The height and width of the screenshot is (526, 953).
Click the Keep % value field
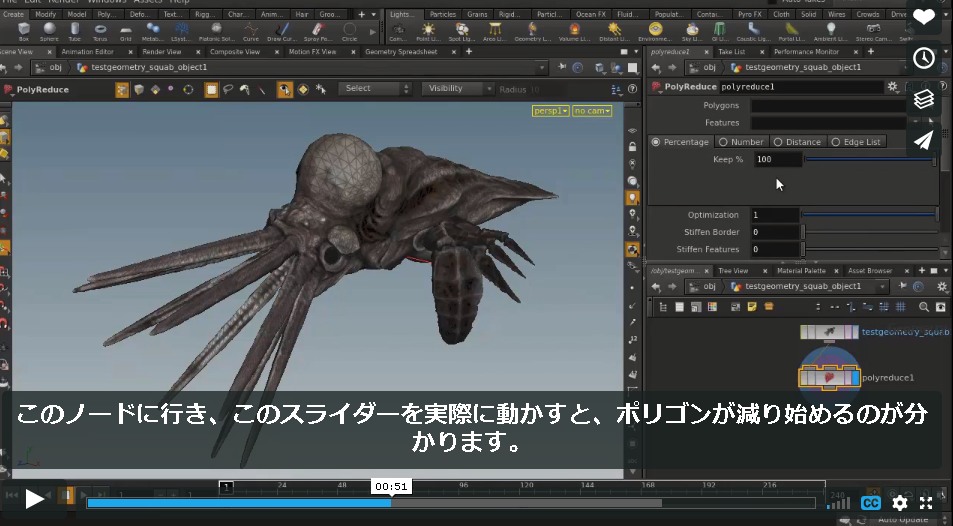(778, 159)
